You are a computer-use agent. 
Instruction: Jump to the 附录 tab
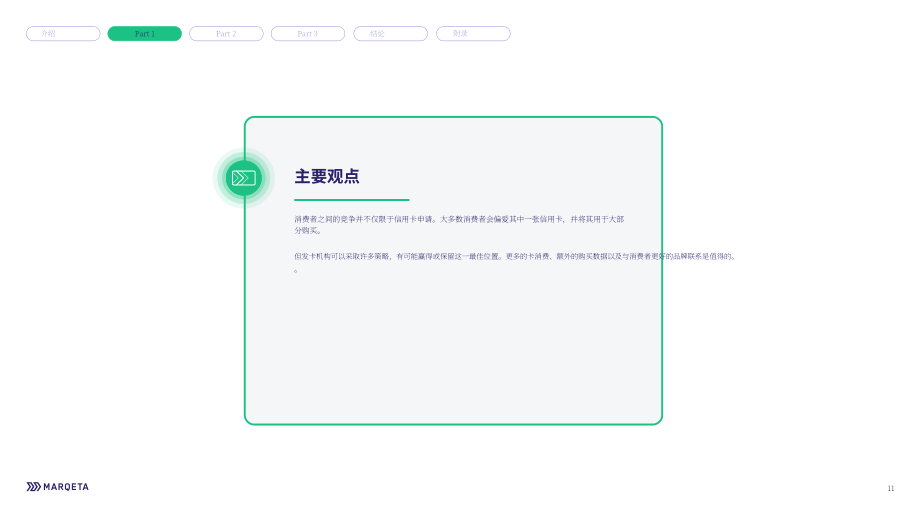(473, 33)
